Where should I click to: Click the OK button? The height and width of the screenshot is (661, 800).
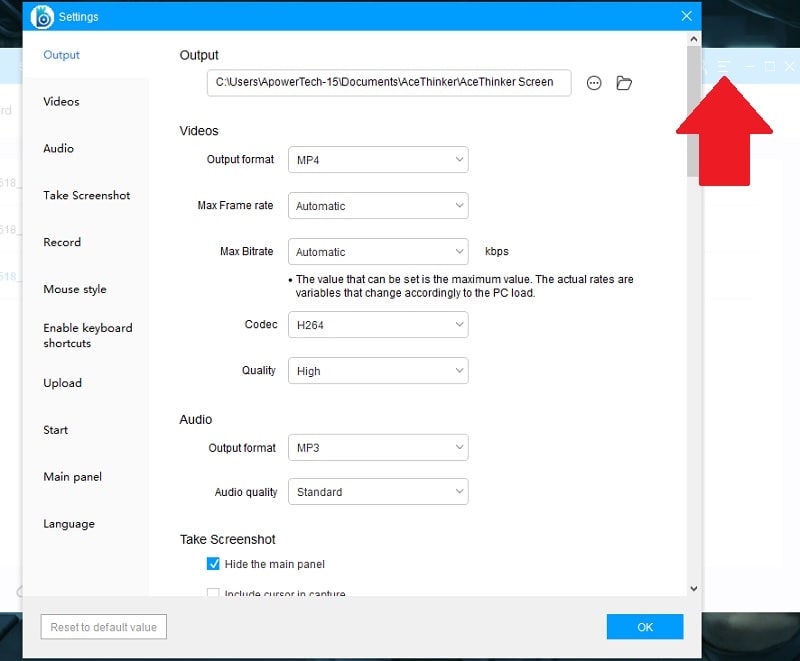point(644,627)
